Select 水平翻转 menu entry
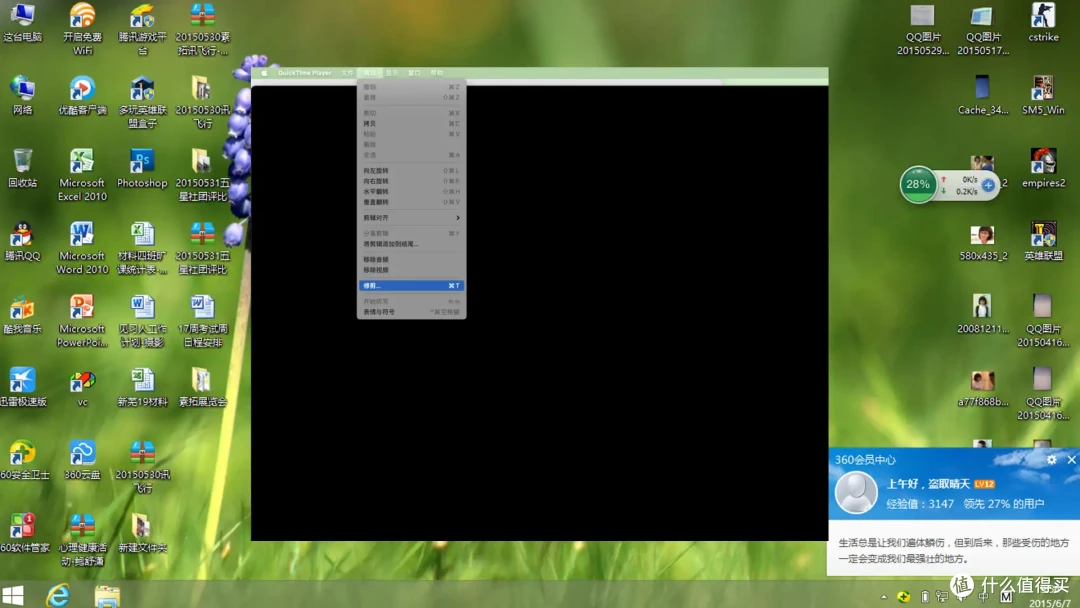Screen dimensions: 1080x608 point(411,191)
